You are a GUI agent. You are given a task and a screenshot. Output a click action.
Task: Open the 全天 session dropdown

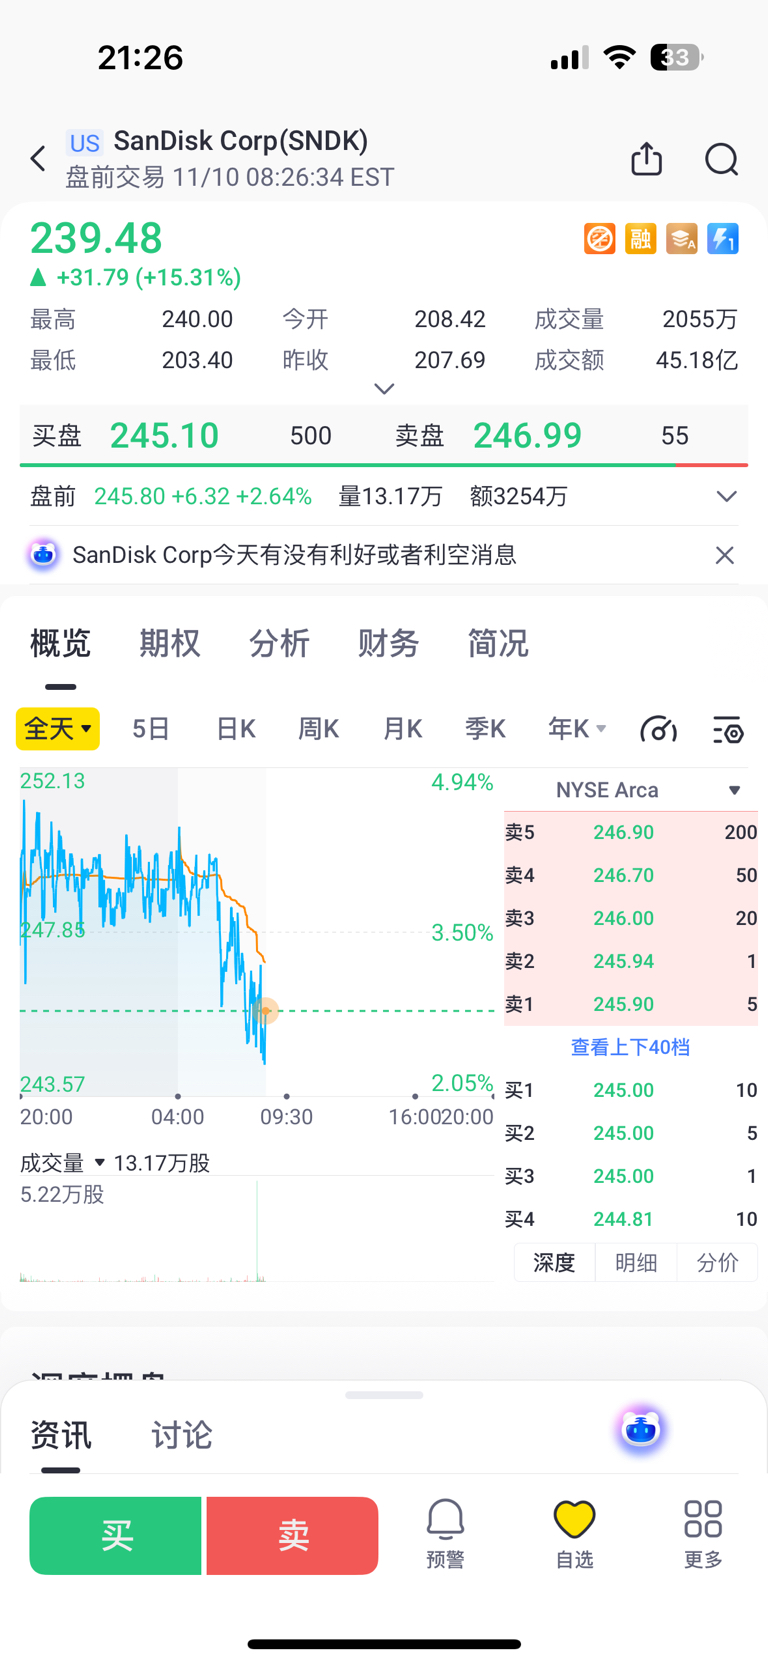tap(58, 729)
